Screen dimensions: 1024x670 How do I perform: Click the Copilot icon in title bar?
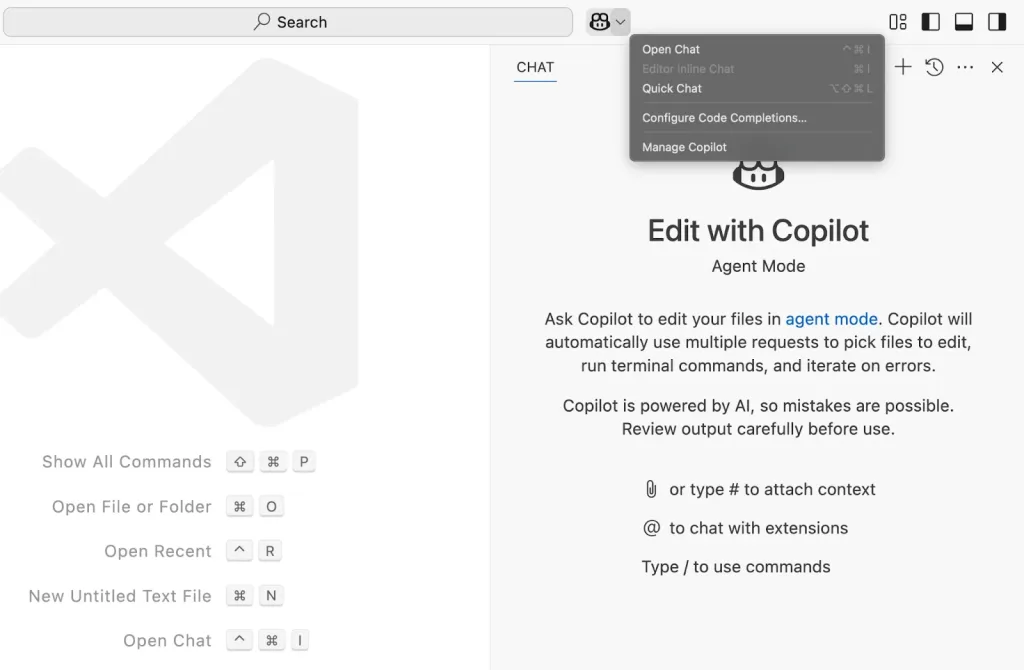click(600, 22)
